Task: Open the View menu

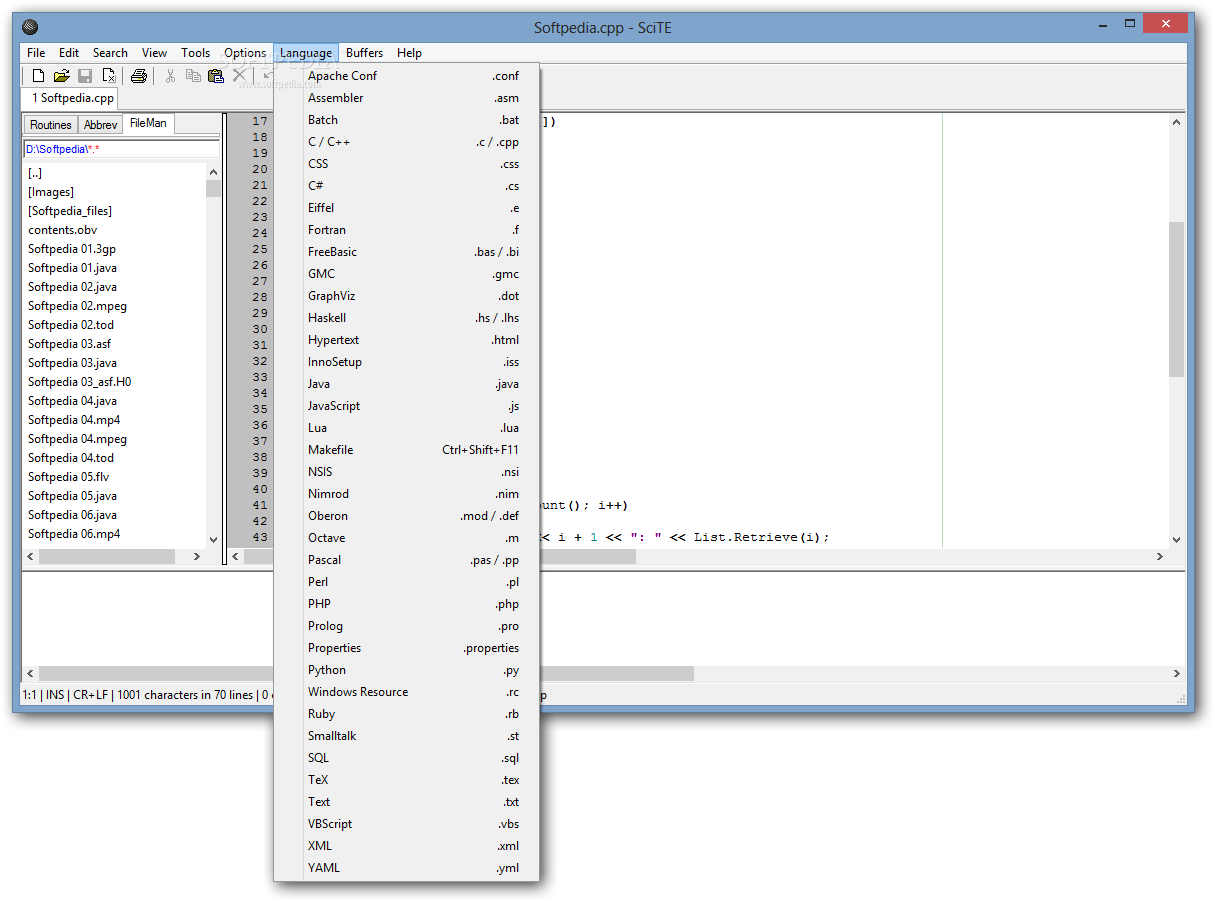Action: tap(154, 53)
